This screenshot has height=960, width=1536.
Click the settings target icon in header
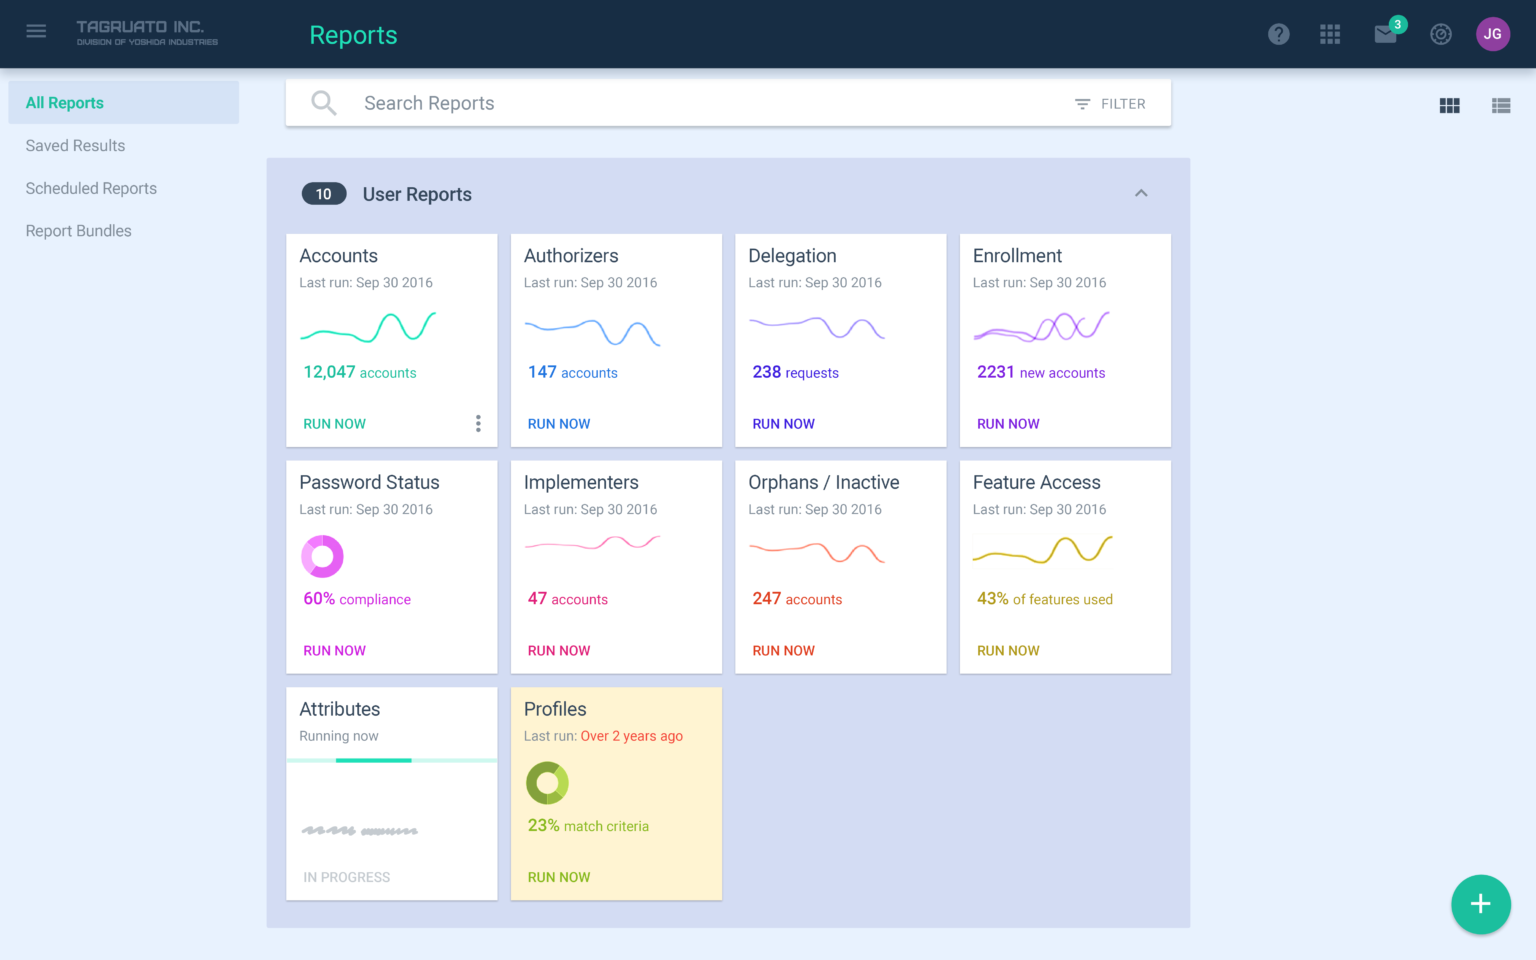[x=1440, y=34]
